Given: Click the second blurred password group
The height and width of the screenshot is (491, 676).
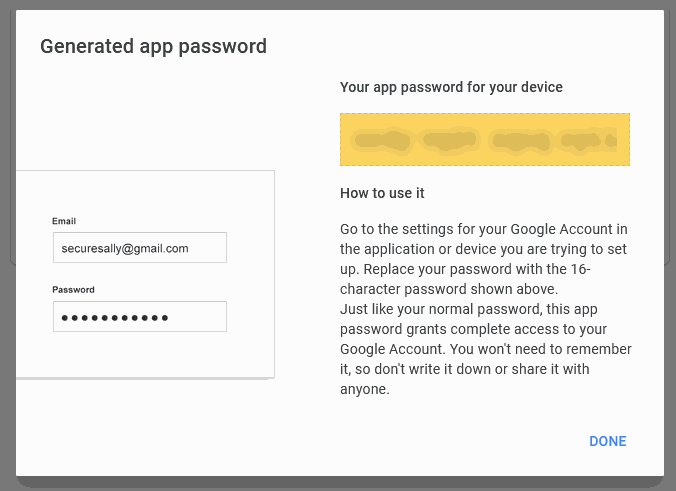Looking at the screenshot, I should pyautogui.click(x=449, y=140).
